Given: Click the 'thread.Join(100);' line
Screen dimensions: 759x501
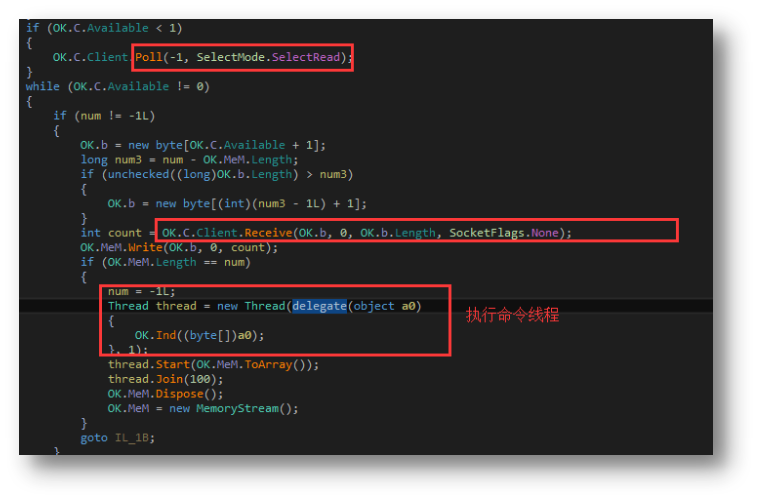Looking at the screenshot, I should tap(166, 379).
